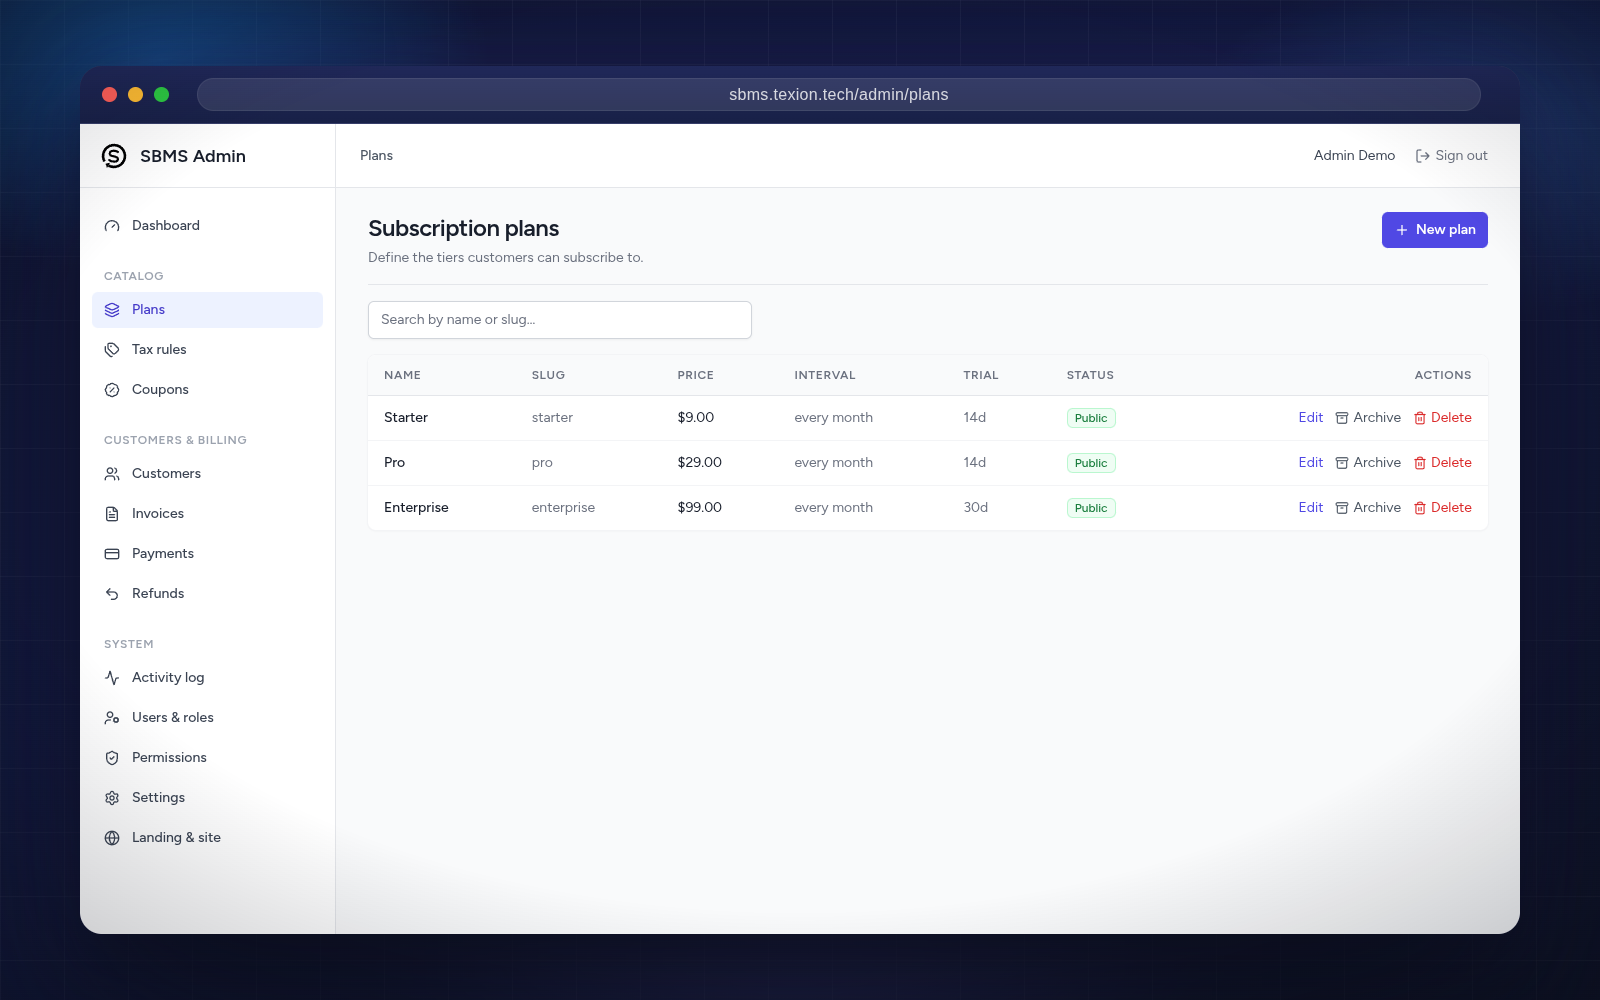Archive the Enterprise plan

1368,508
